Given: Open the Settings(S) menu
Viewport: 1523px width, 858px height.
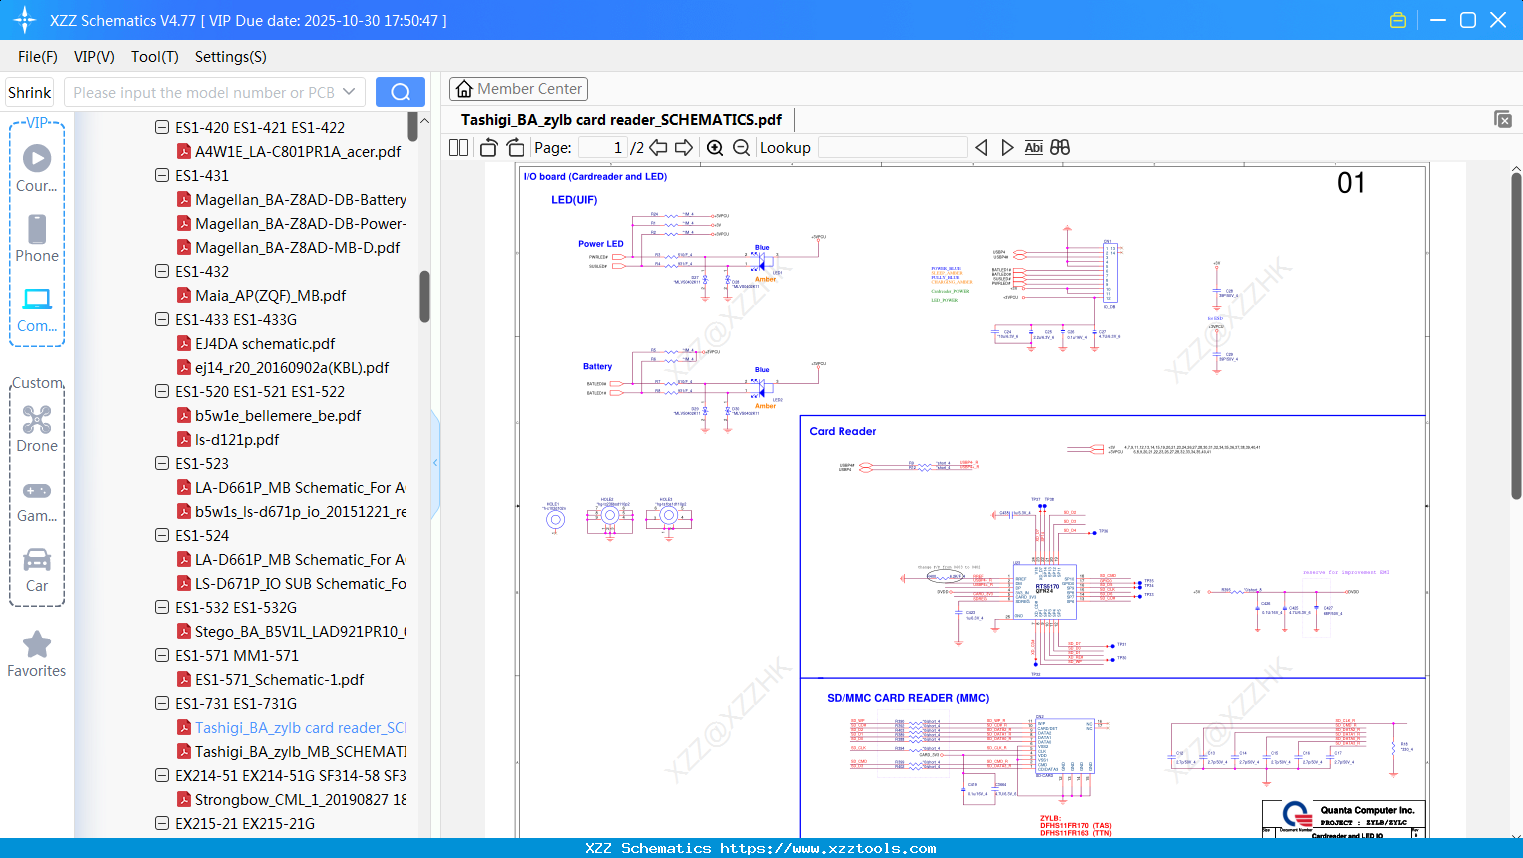Looking at the screenshot, I should [231, 57].
